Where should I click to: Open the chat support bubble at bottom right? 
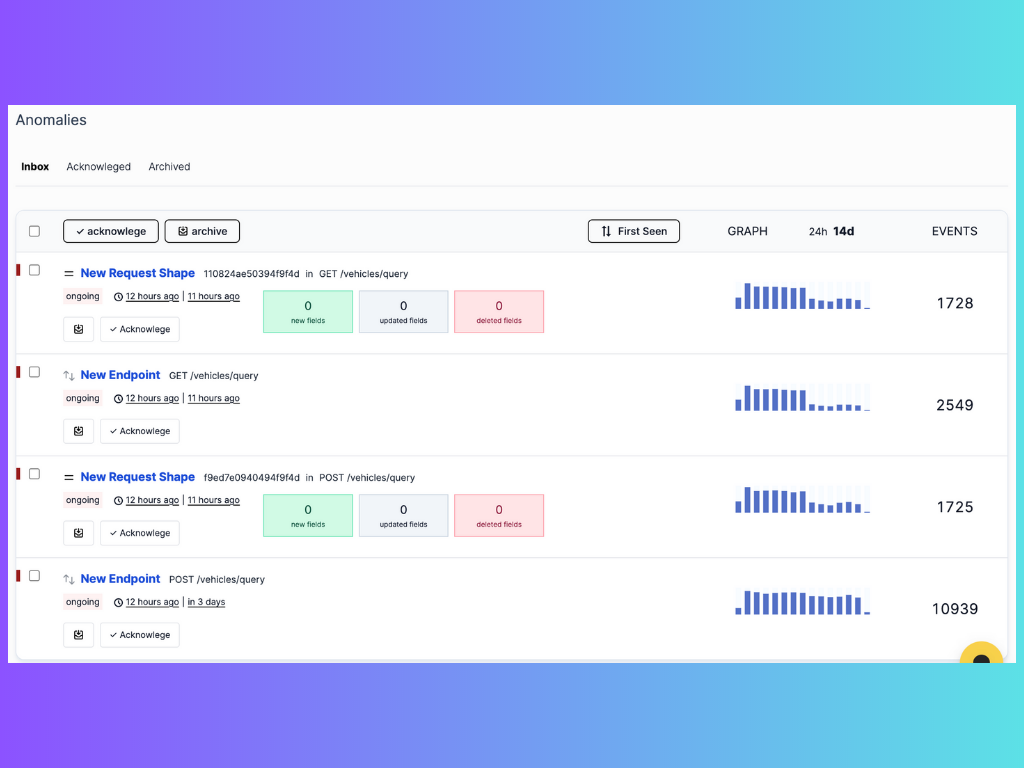click(981, 659)
